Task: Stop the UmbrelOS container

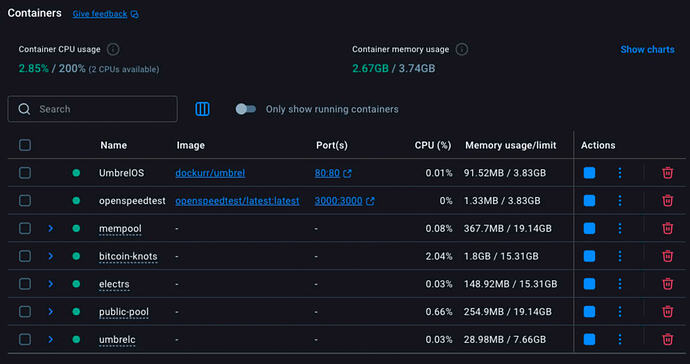Action: tap(589, 173)
